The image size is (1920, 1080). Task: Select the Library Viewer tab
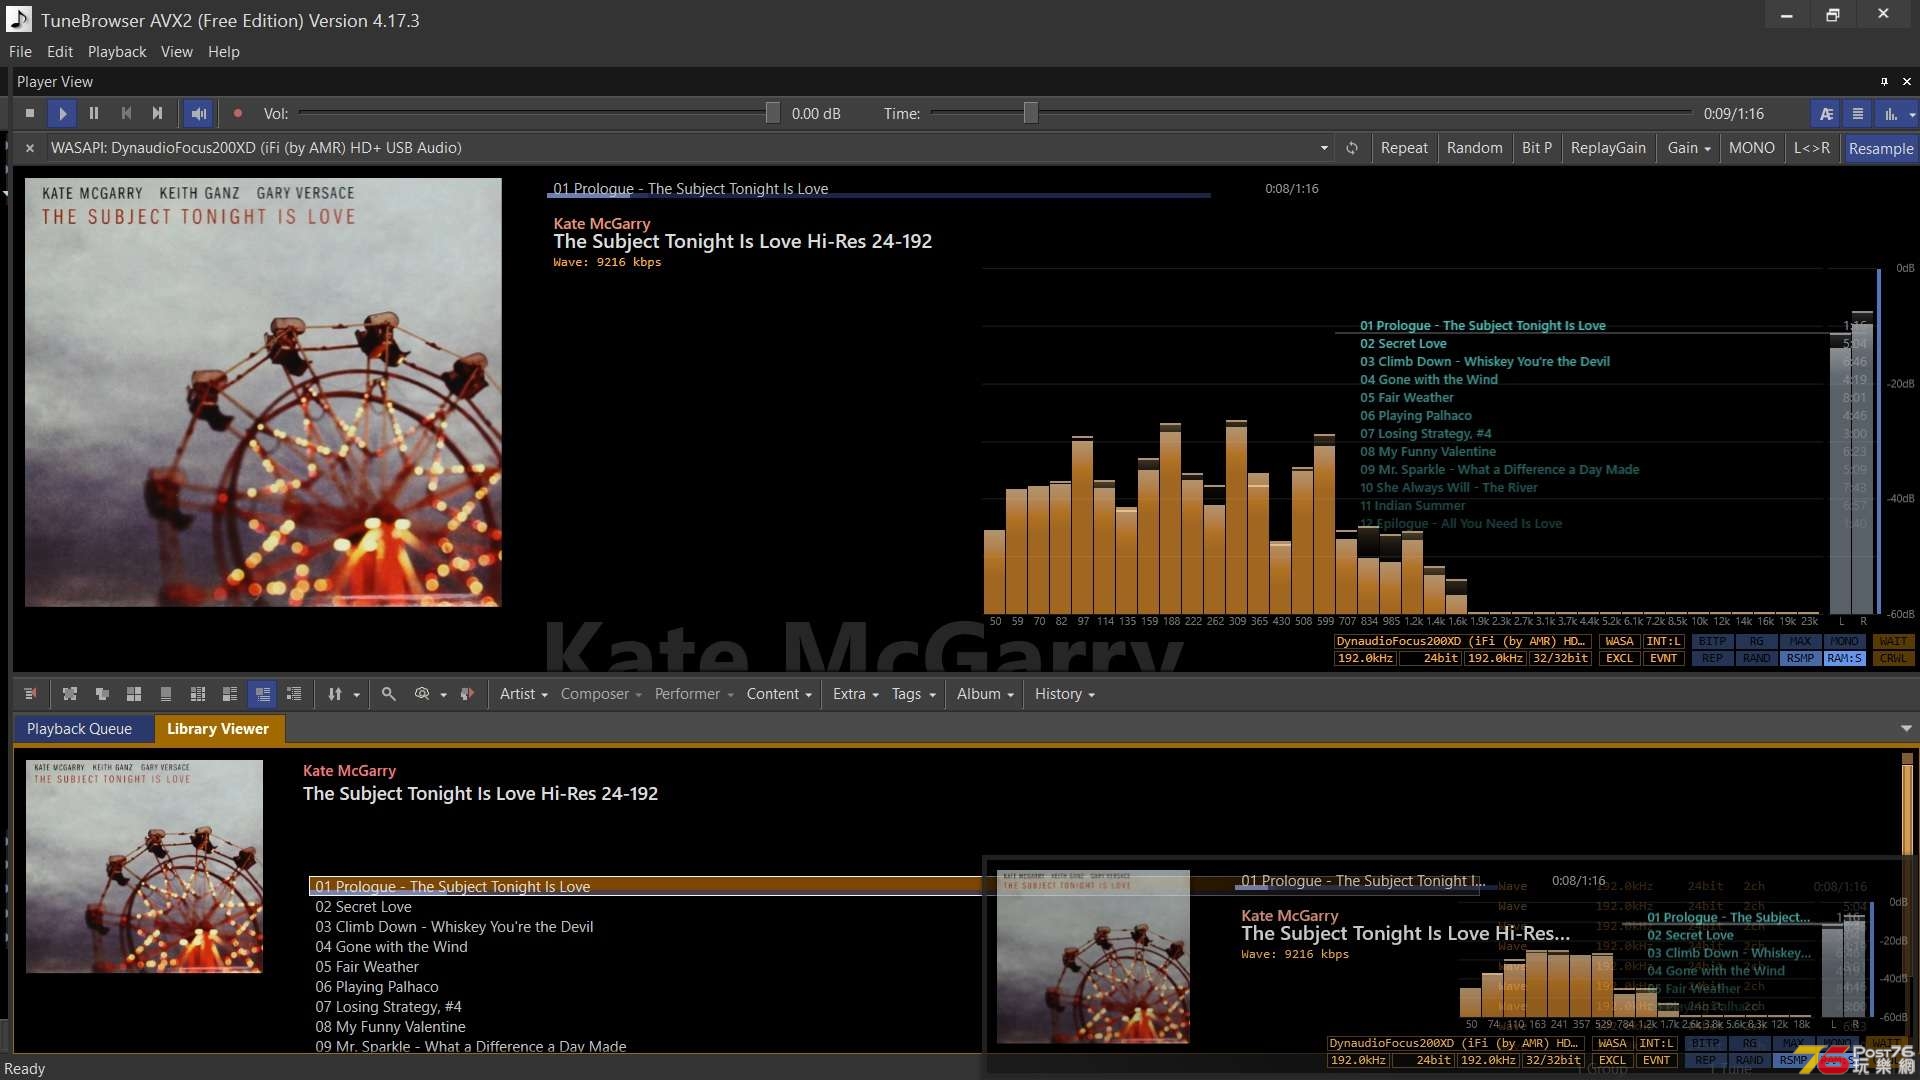(218, 729)
